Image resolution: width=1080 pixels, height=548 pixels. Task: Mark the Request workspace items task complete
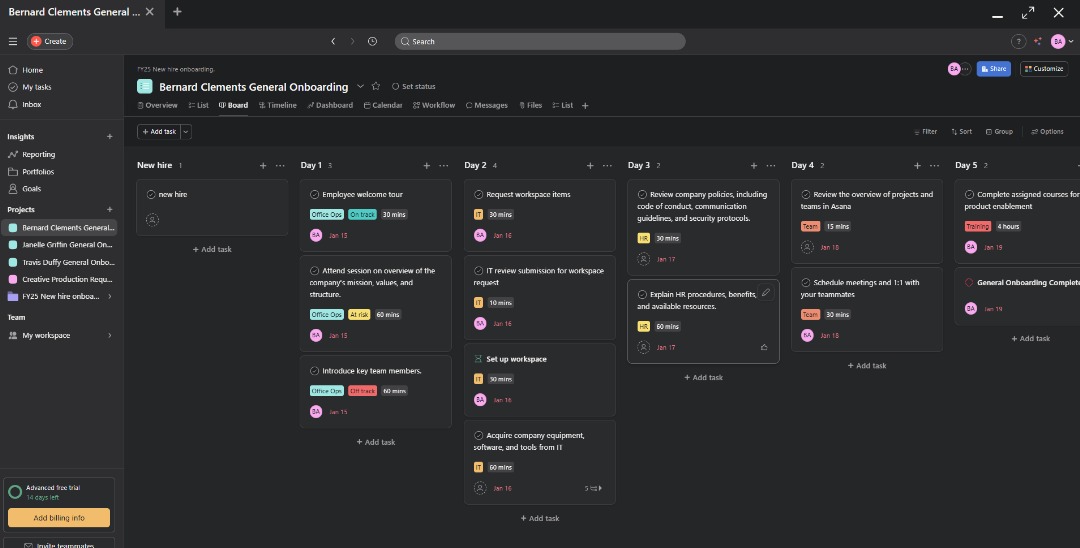pos(479,195)
